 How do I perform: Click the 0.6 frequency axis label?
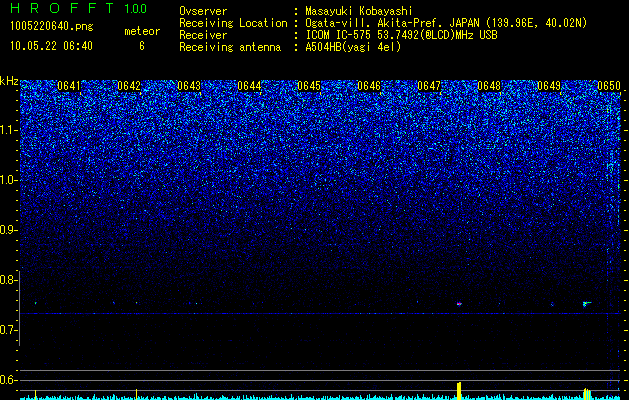point(8,380)
